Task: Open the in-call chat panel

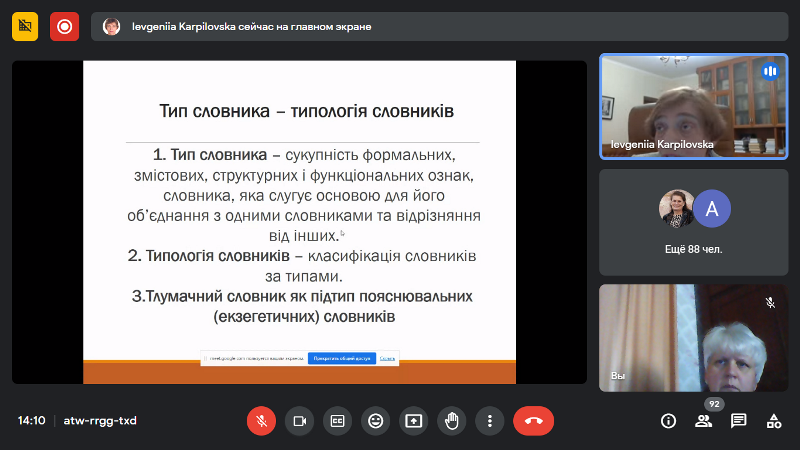Action: tap(738, 421)
